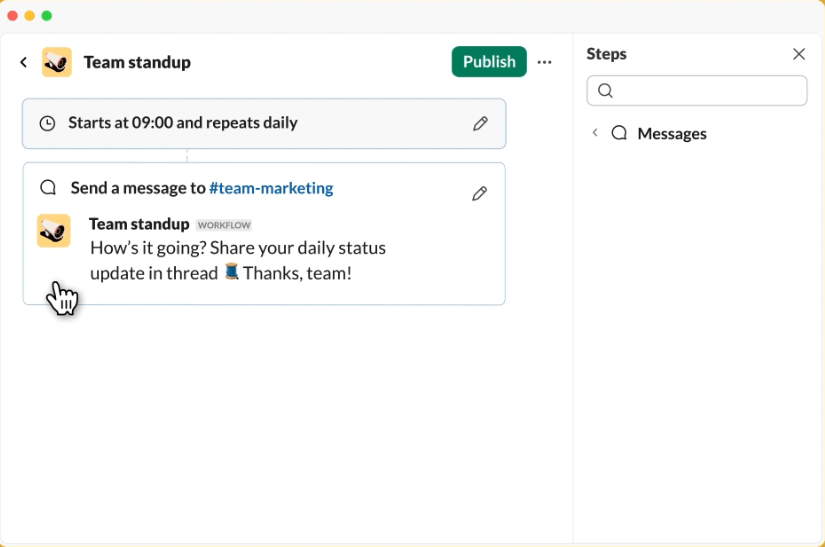Focus the Steps search field

pos(697,90)
